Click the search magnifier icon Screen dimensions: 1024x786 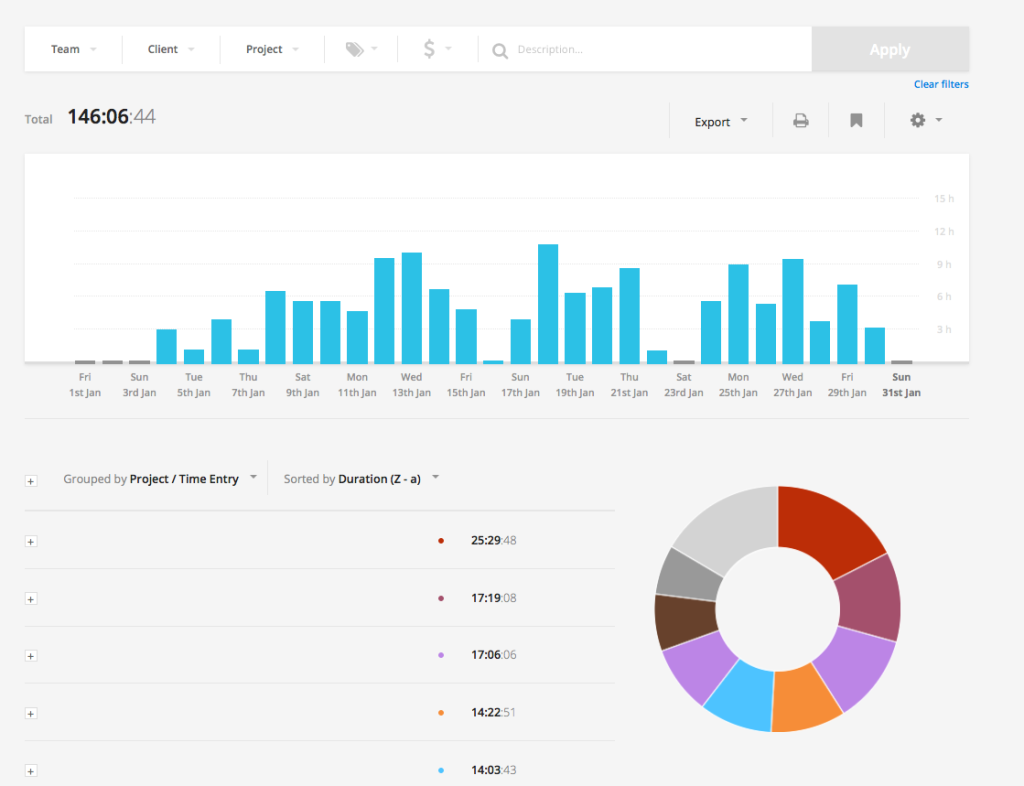(x=500, y=50)
